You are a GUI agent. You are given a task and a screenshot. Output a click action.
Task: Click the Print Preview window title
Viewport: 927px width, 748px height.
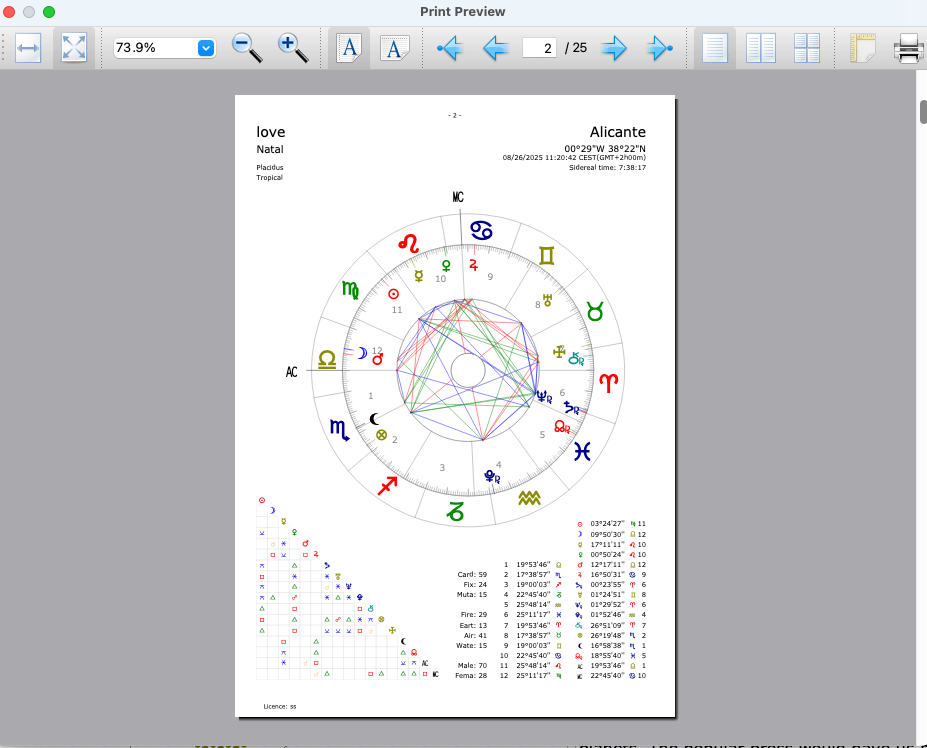463,11
